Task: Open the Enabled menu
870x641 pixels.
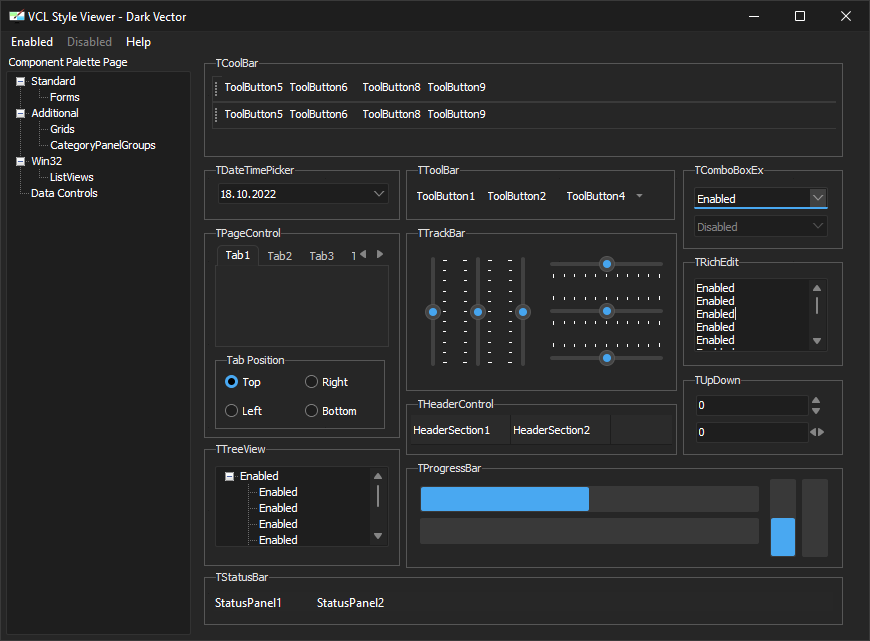Action: (32, 42)
